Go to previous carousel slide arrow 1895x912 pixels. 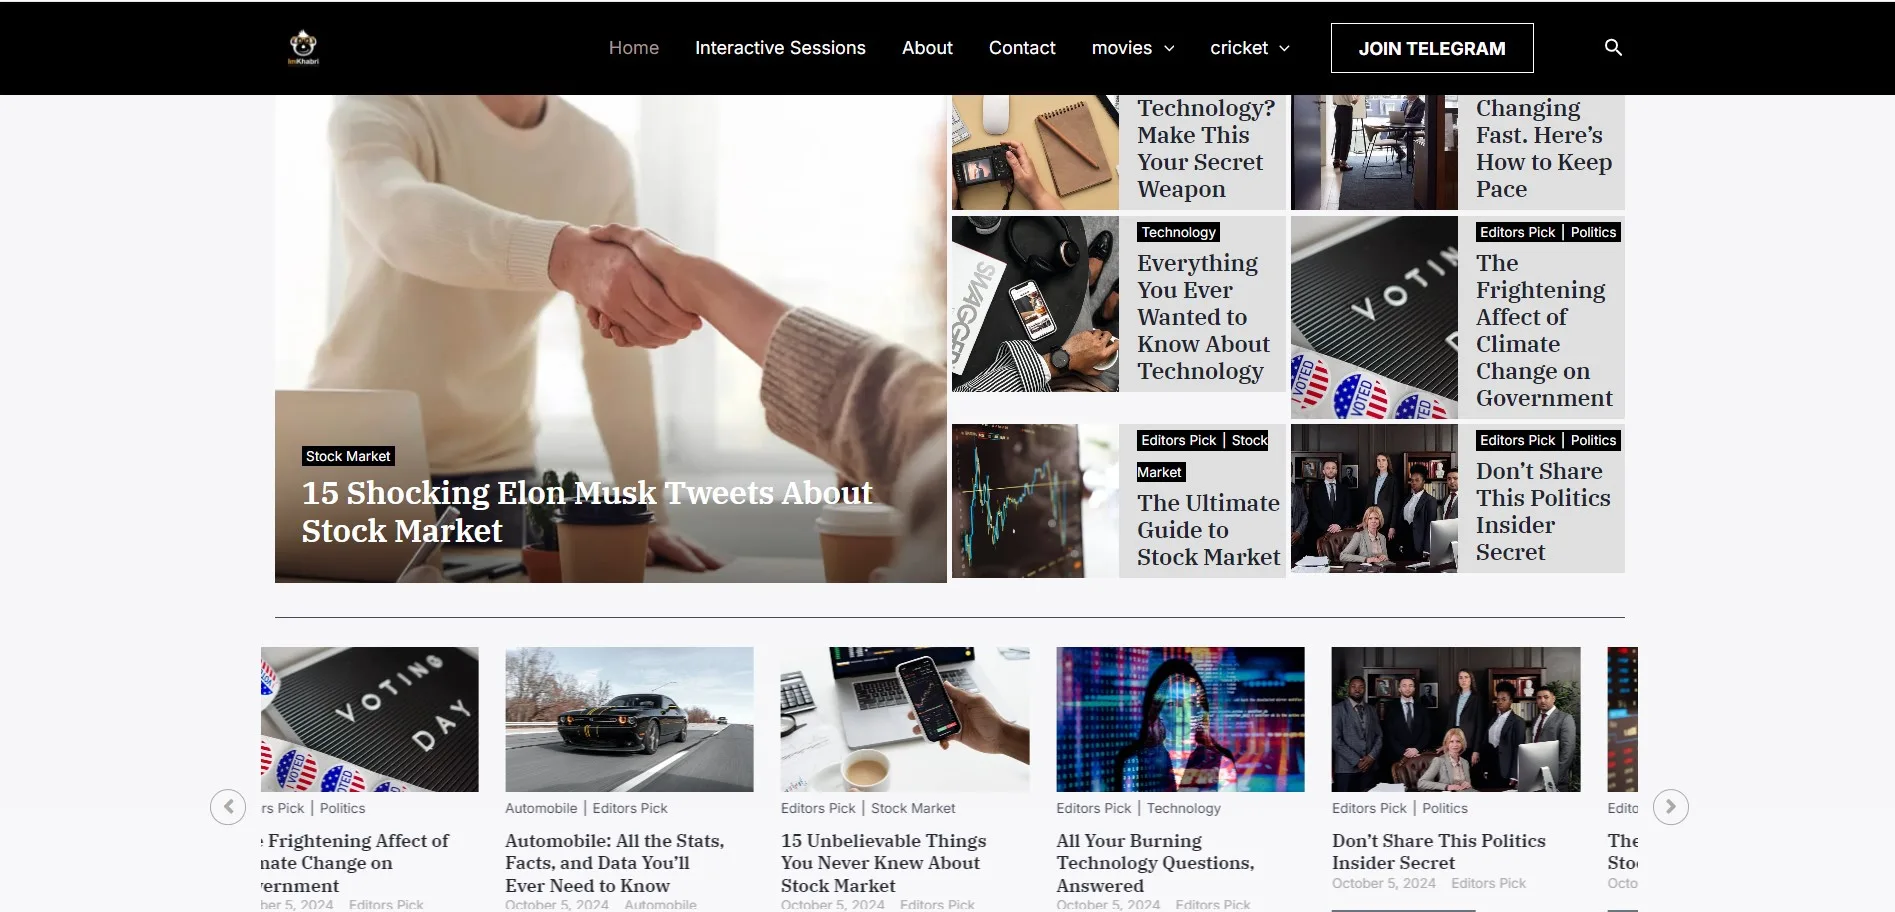228,806
